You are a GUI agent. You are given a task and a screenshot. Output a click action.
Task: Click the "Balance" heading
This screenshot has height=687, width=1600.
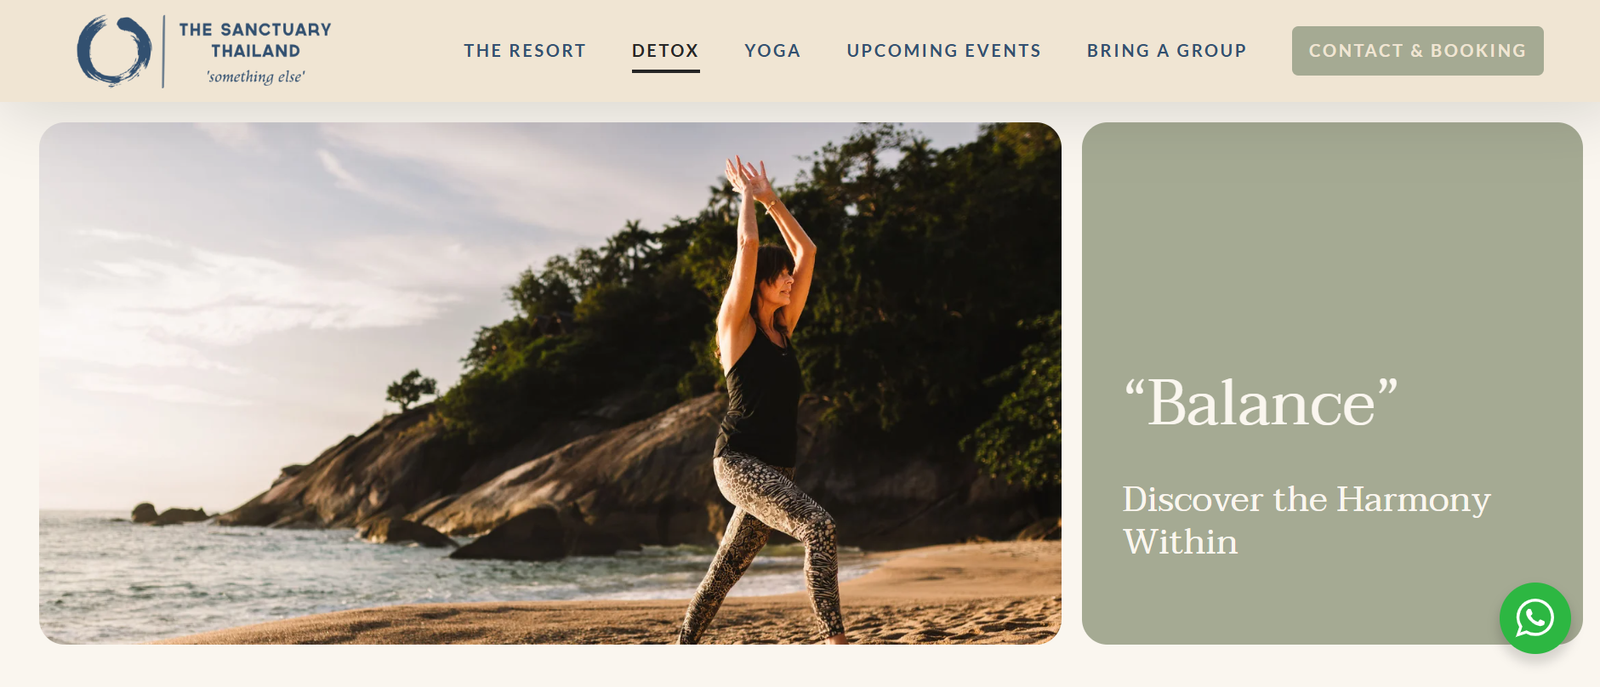click(x=1260, y=403)
